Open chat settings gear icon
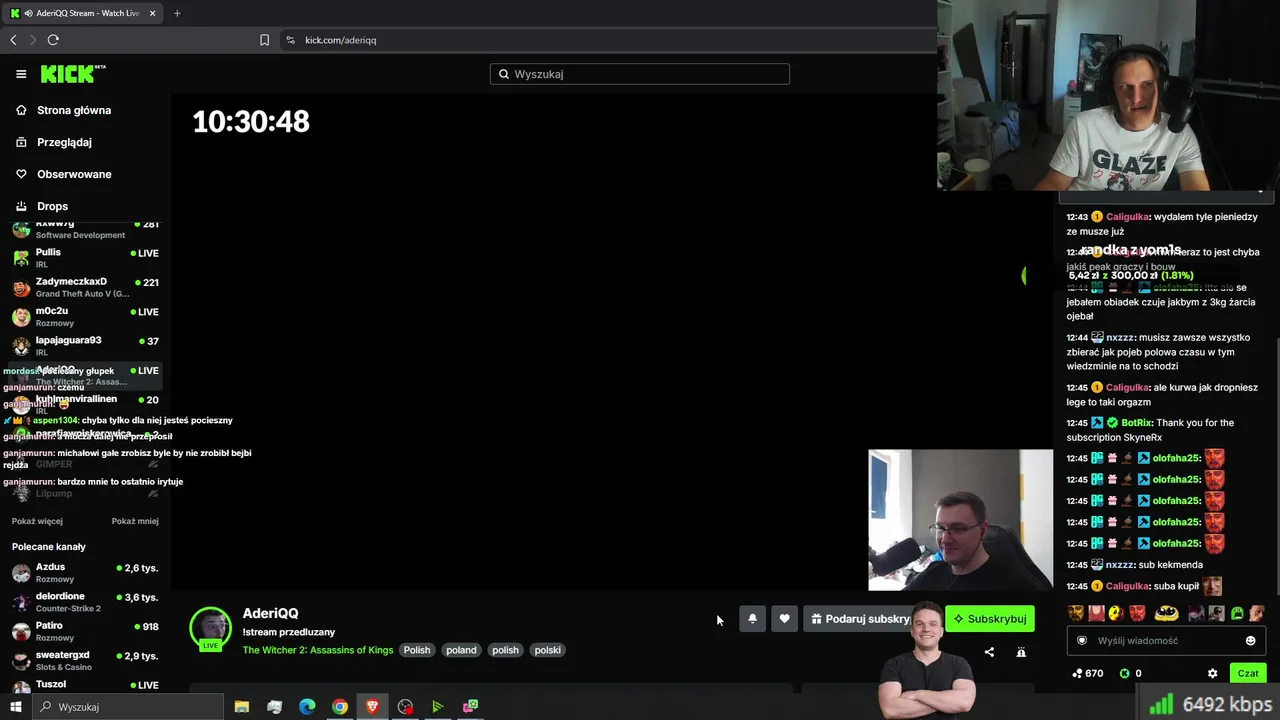1280x720 pixels. 1213,674
